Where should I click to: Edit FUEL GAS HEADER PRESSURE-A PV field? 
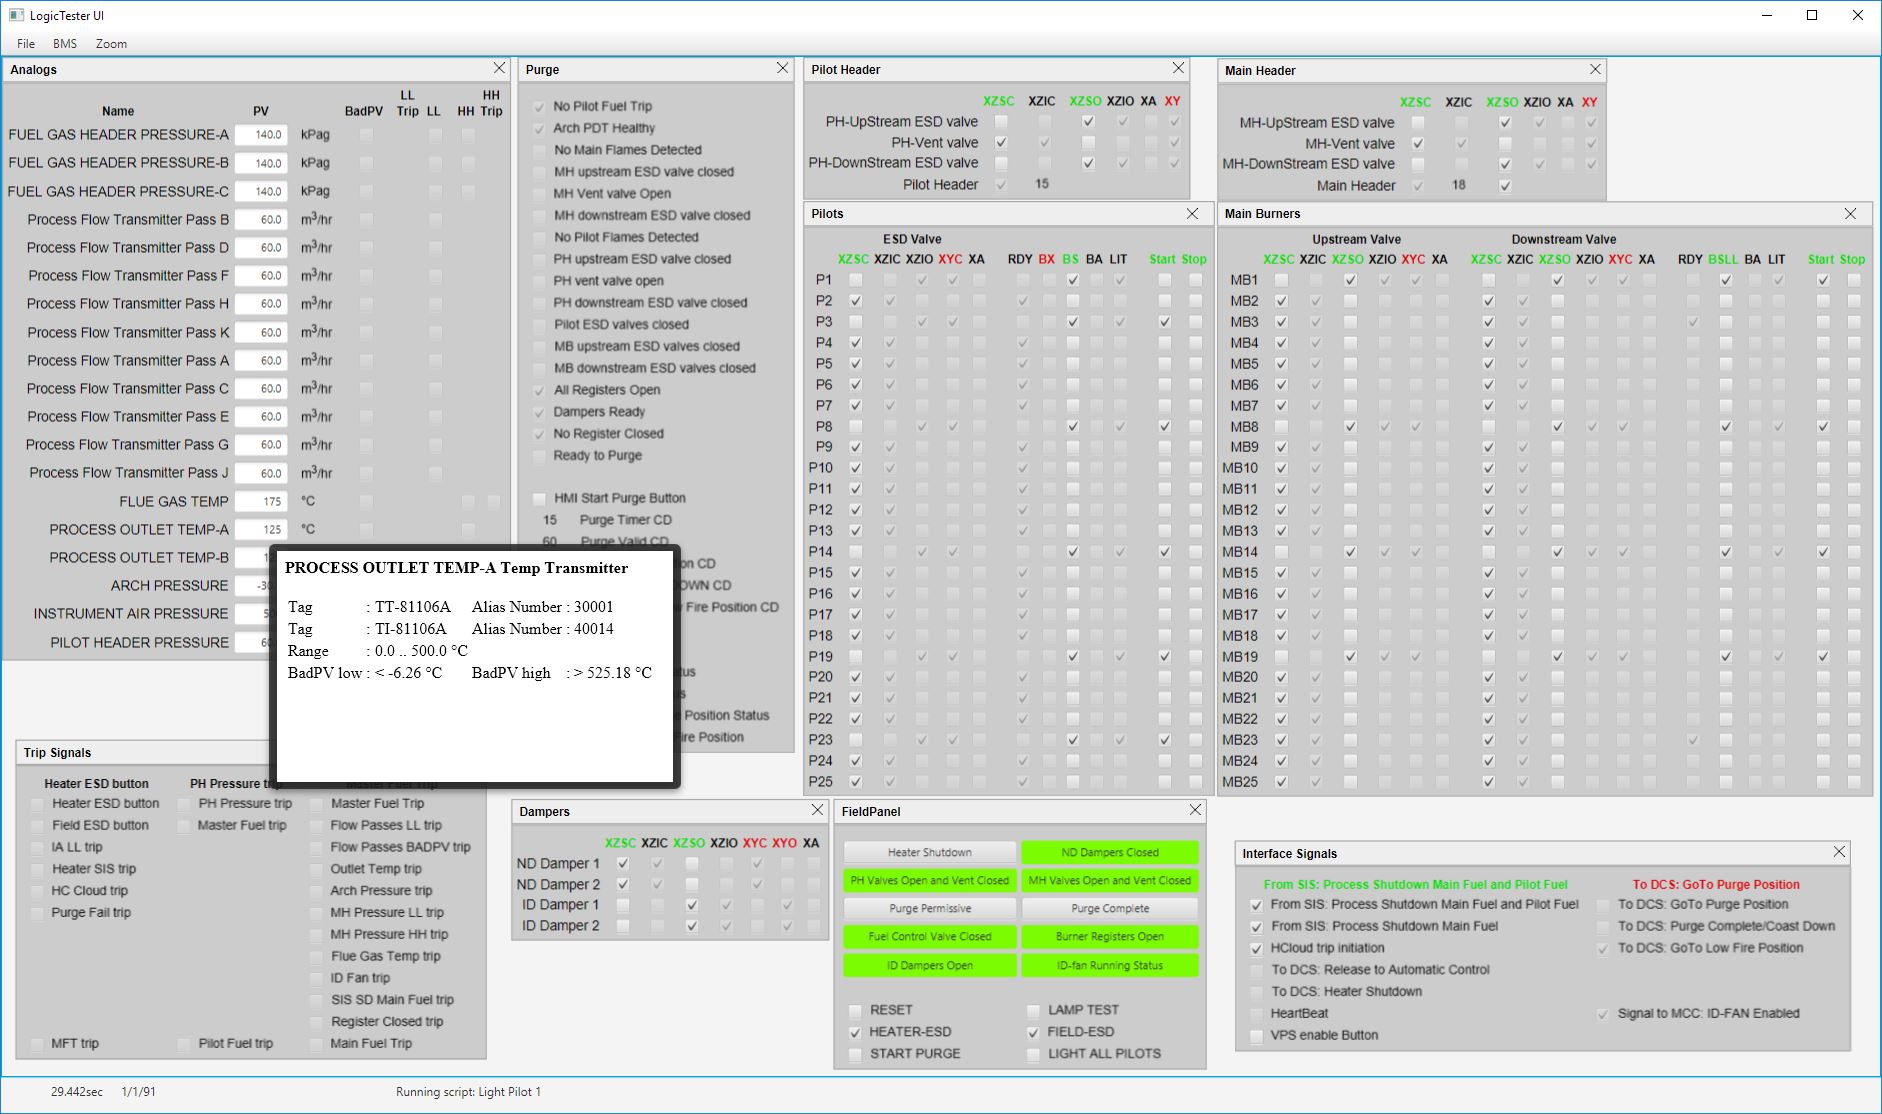click(262, 134)
